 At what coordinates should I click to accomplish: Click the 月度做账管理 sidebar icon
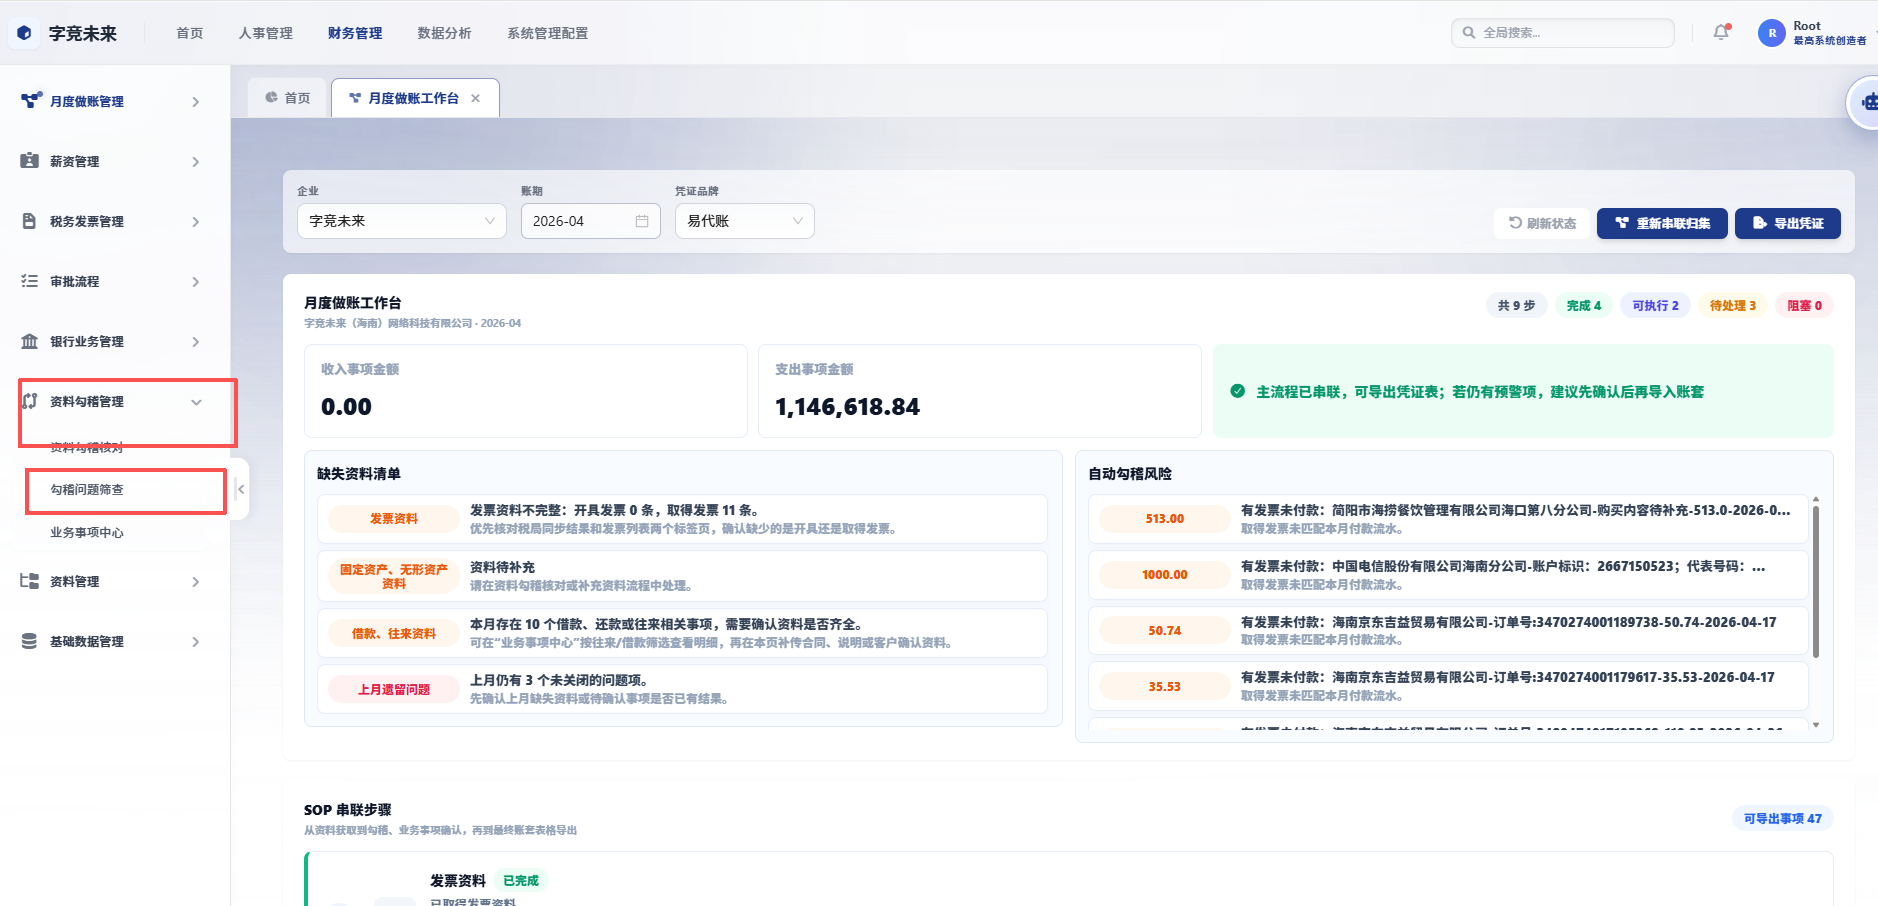tap(31, 101)
